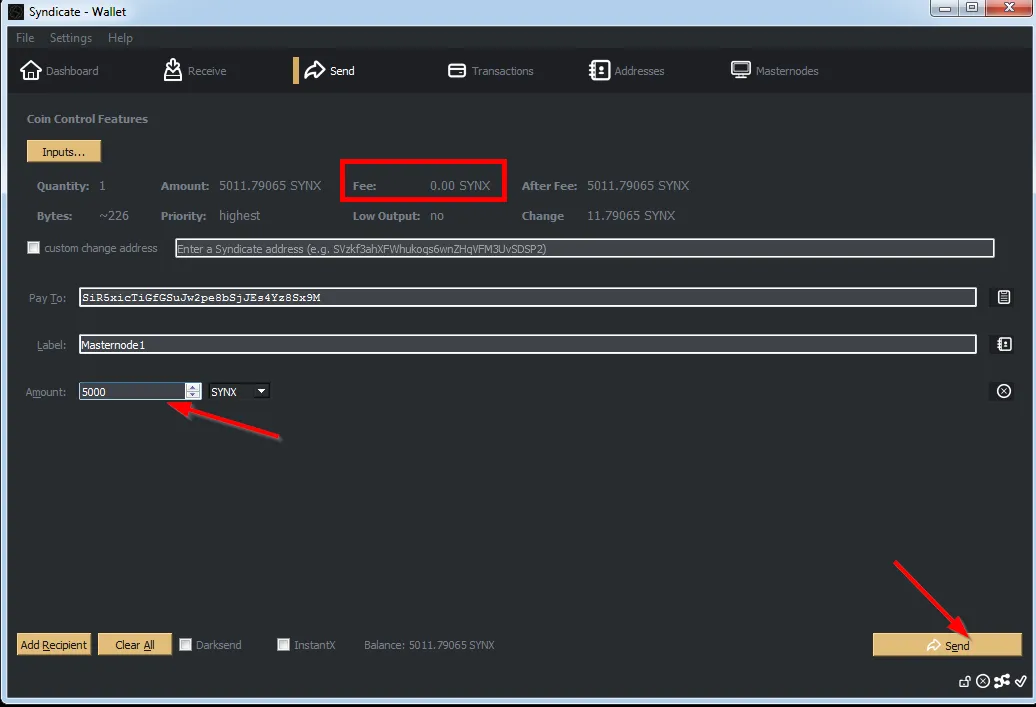Click the sync checkmark status icon
1036x707 pixels.
click(x=1021, y=681)
